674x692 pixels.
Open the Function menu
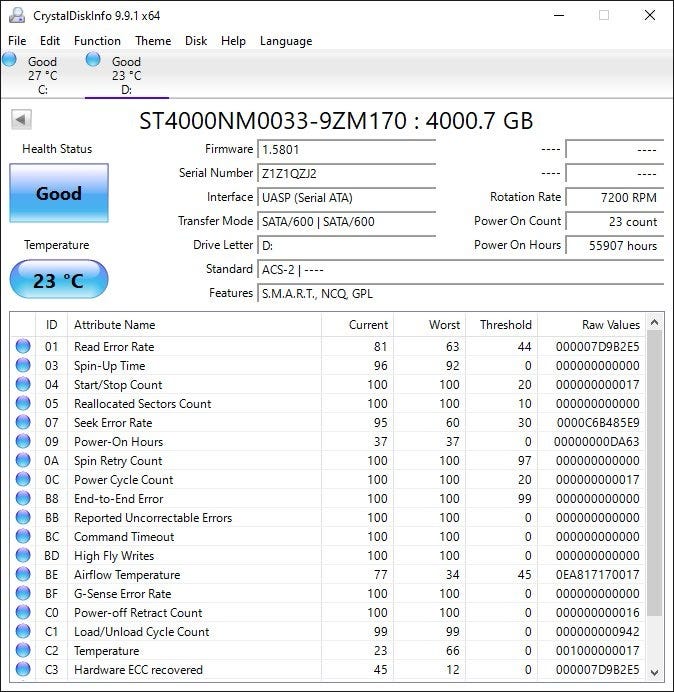[97, 41]
